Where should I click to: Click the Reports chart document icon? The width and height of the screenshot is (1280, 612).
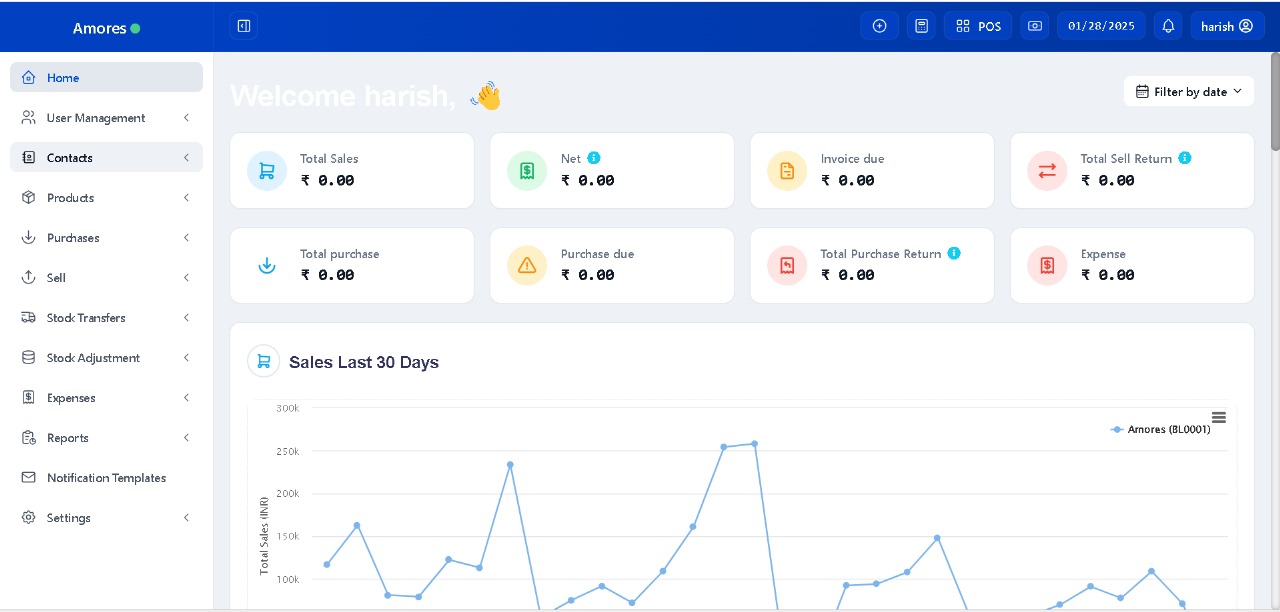(28, 437)
